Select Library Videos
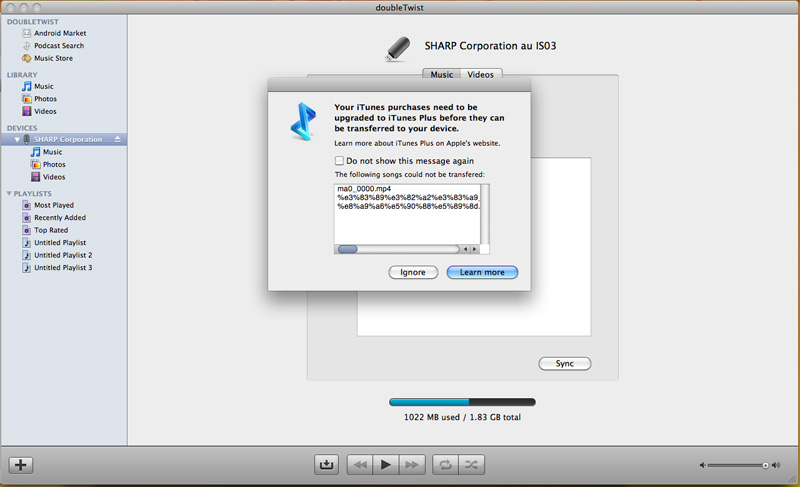The width and height of the screenshot is (800, 487). click(x=45, y=111)
